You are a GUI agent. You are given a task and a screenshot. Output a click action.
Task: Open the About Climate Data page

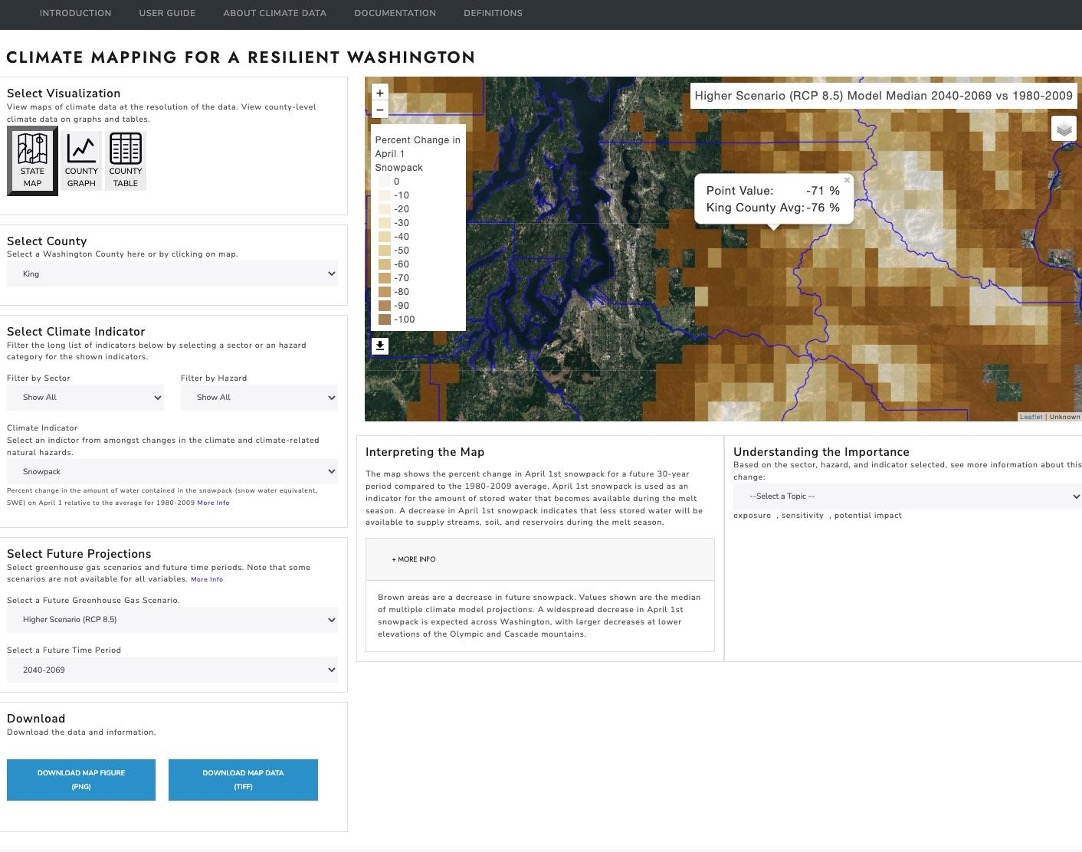point(275,13)
